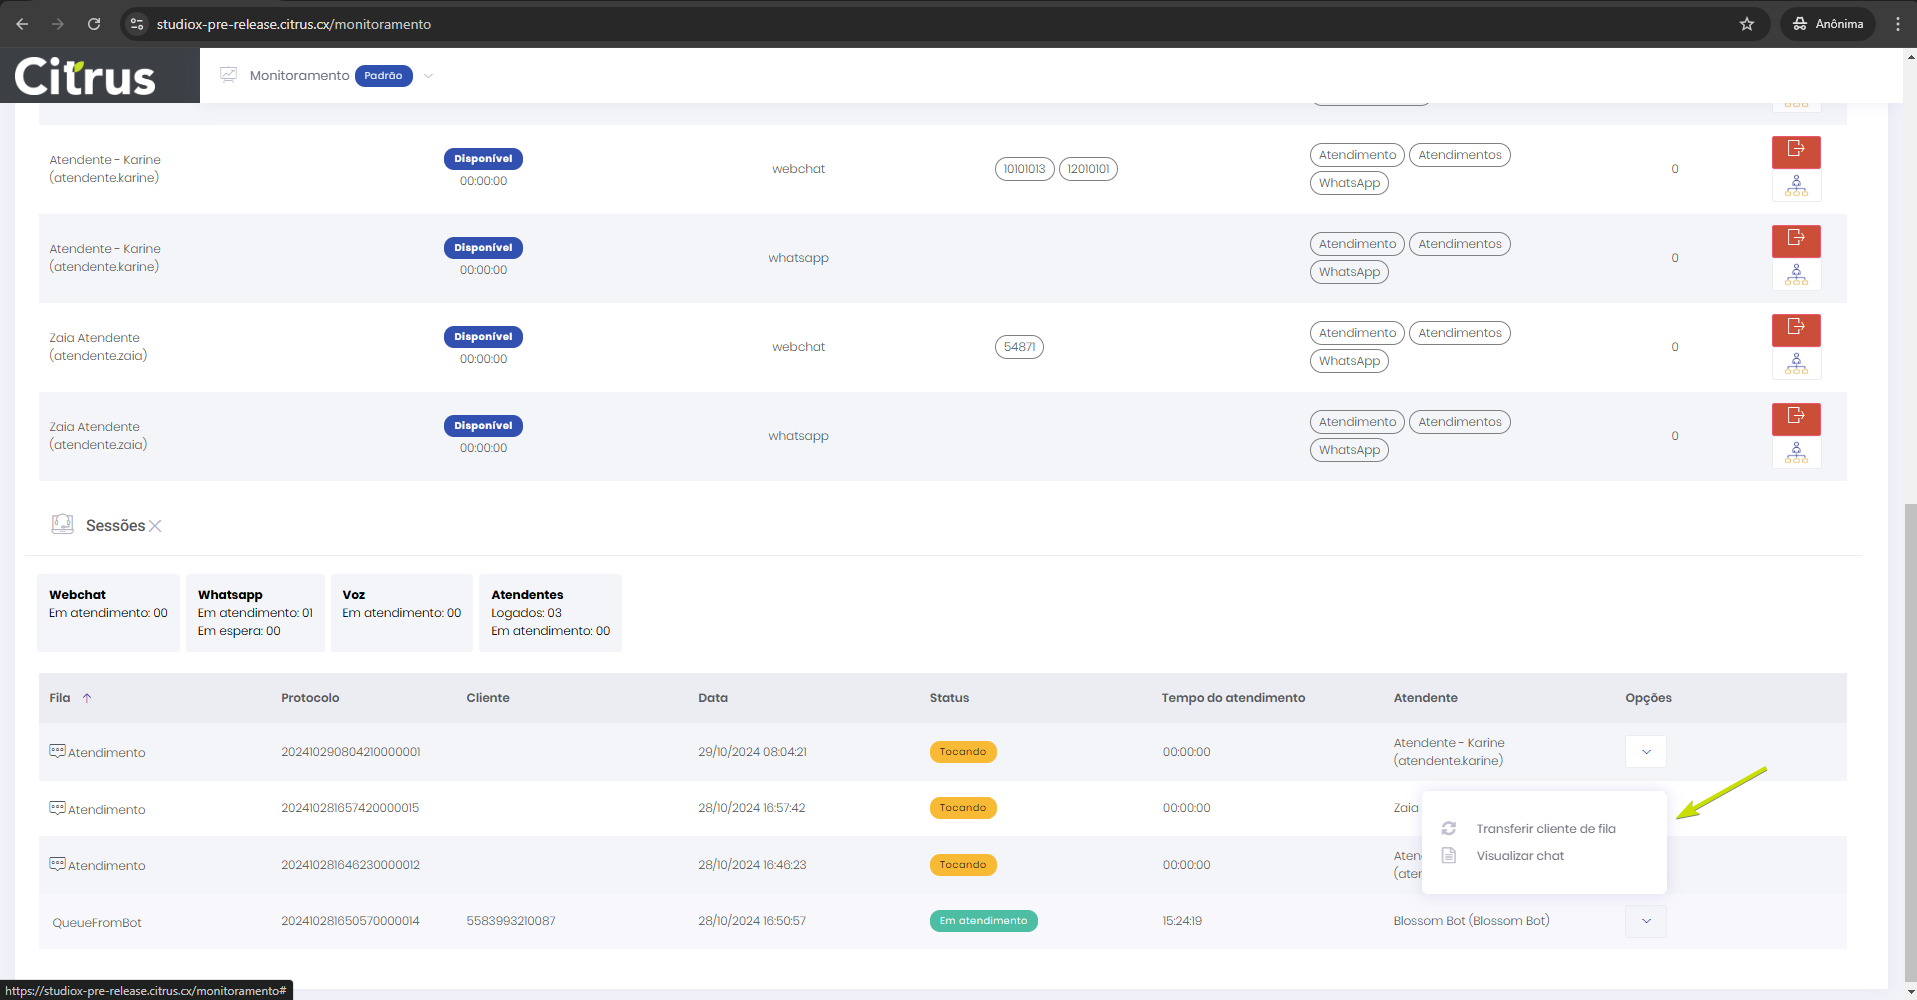This screenshot has height=1000, width=1917.
Task: Close the Sessões section with X icon
Action: pyautogui.click(x=155, y=526)
